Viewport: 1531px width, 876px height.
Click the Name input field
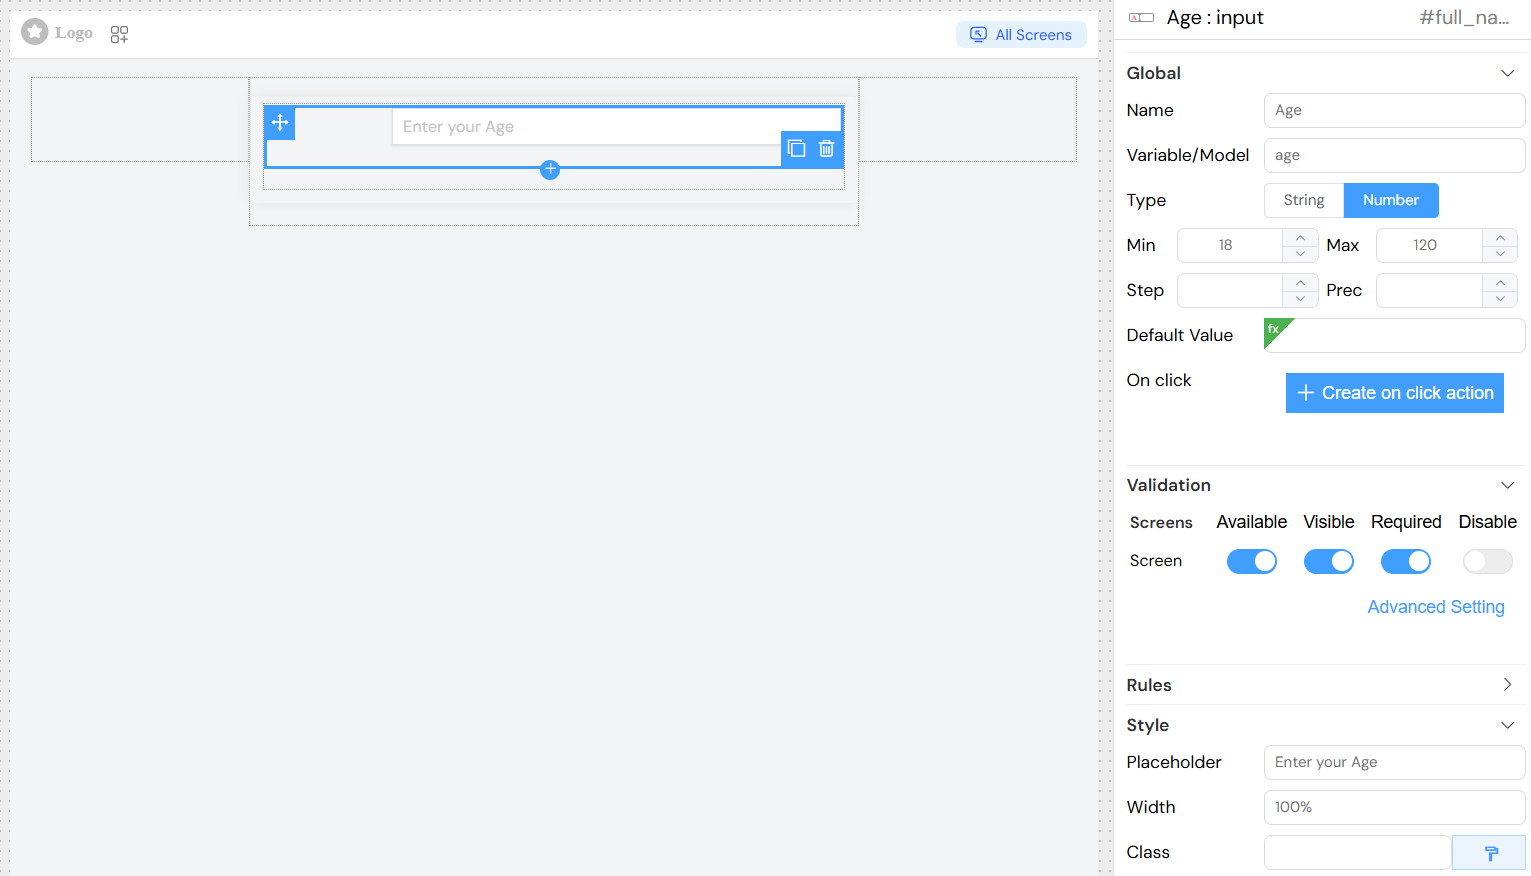[x=1394, y=110]
